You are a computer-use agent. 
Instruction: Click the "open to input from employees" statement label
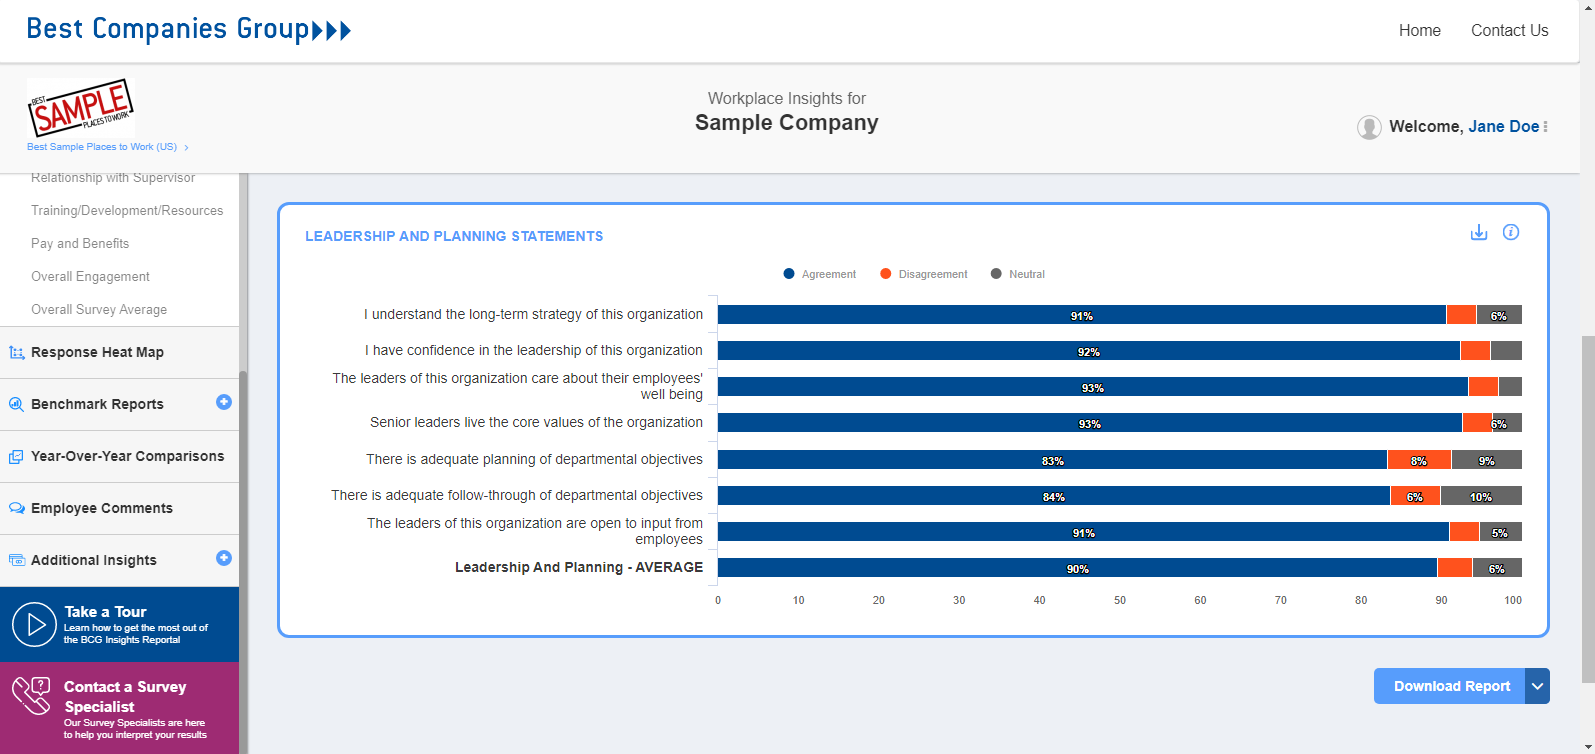[x=535, y=531]
